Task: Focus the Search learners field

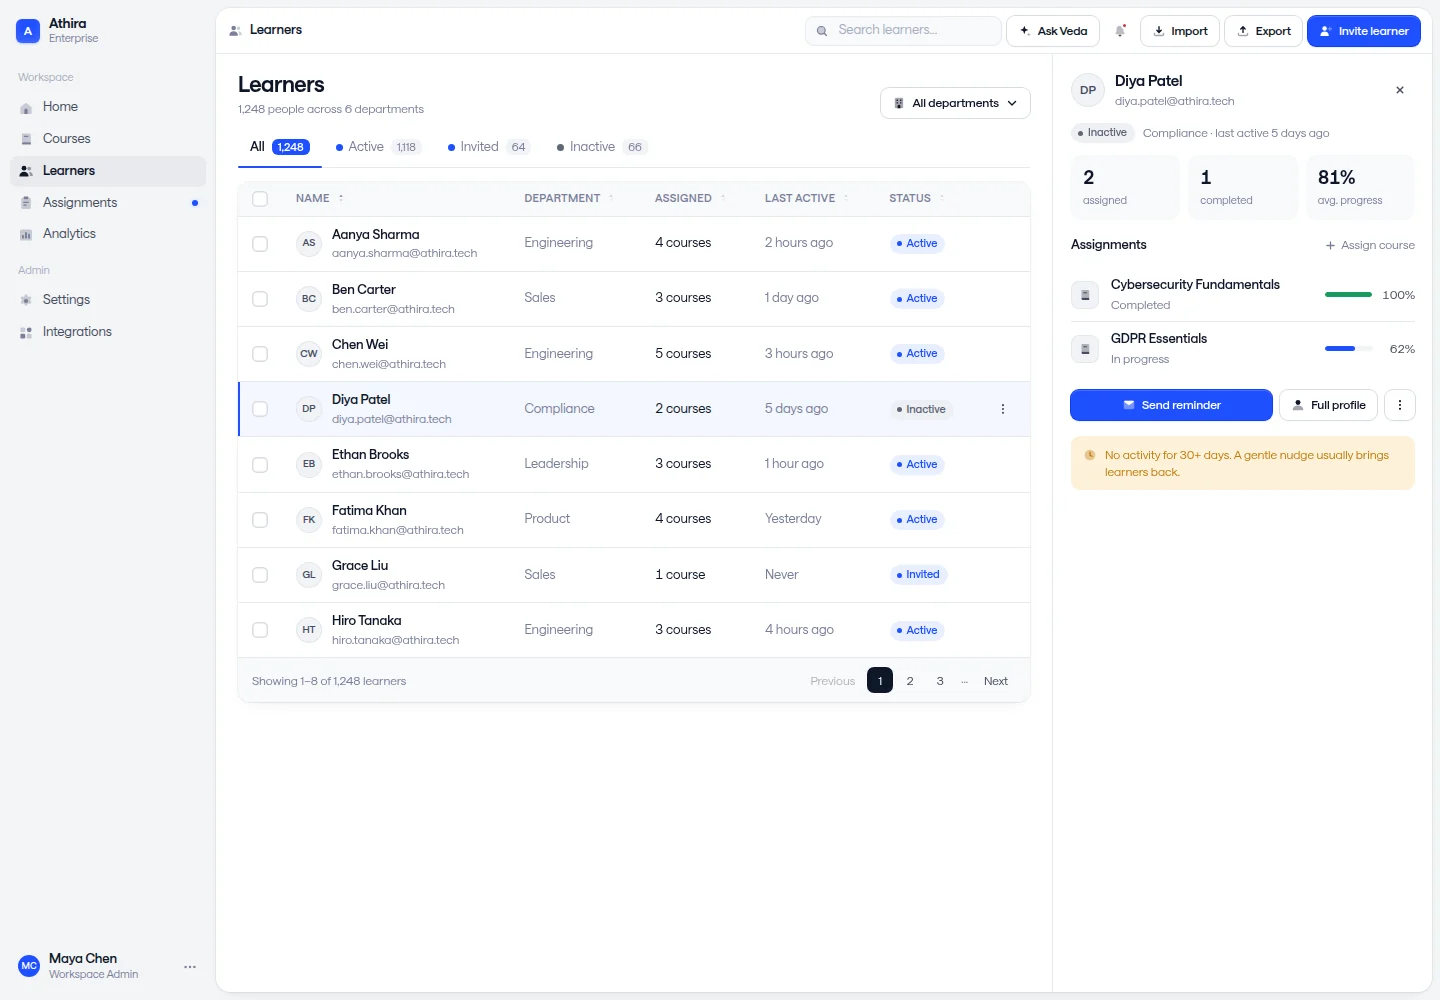Action: click(x=903, y=31)
